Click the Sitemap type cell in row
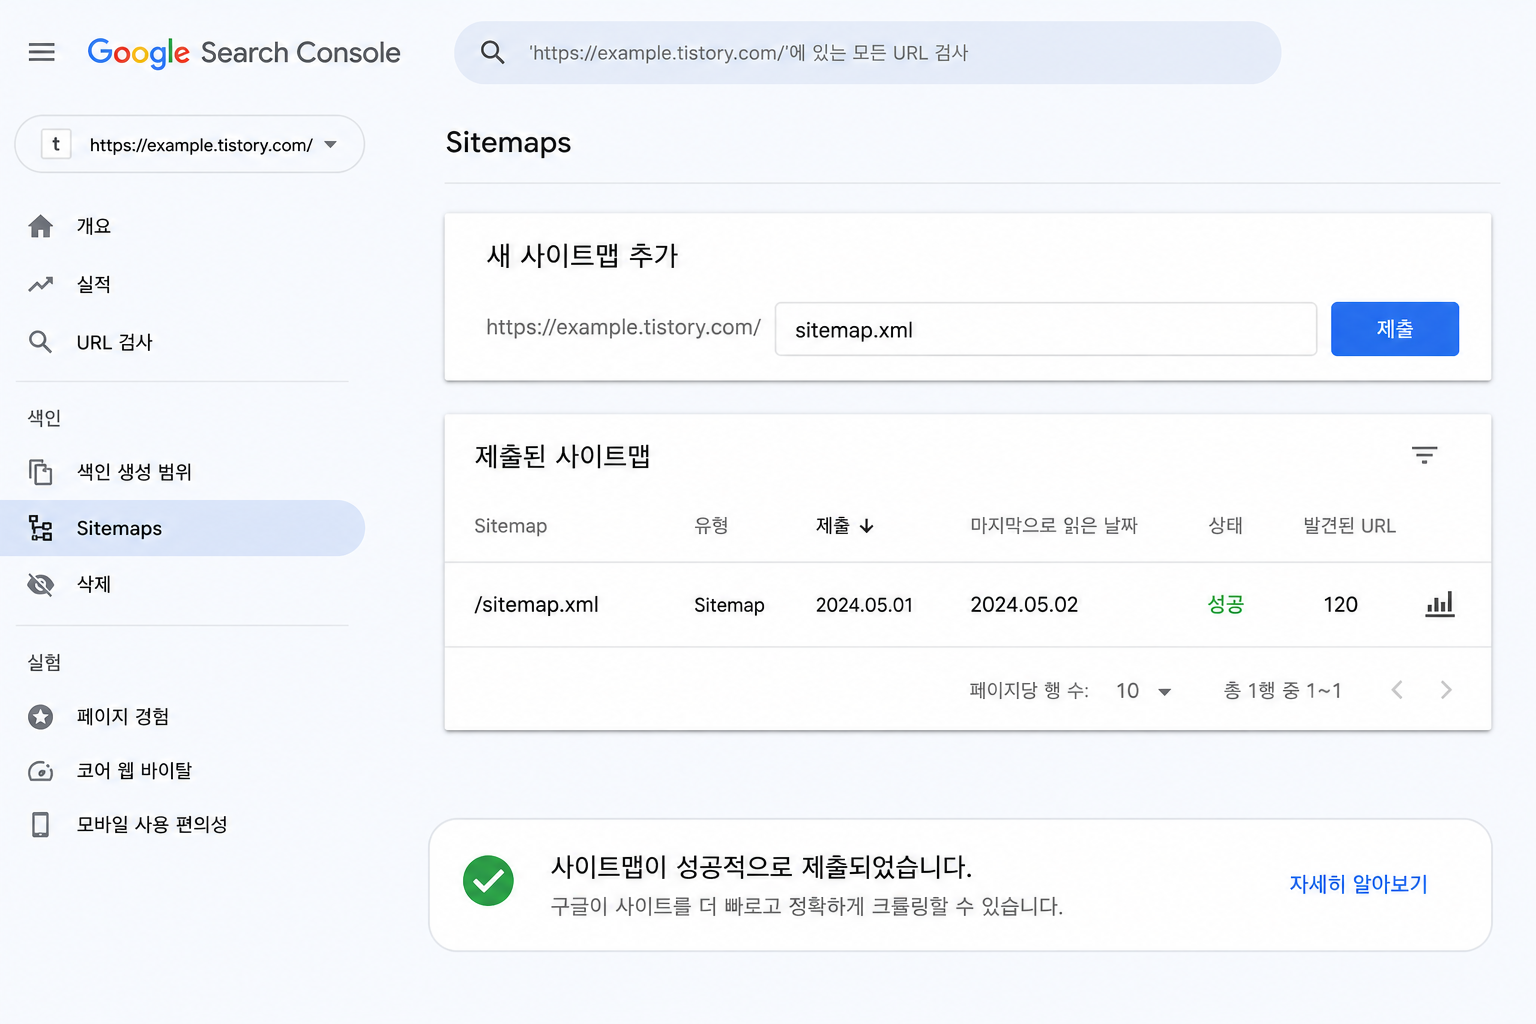Viewport: 1536px width, 1024px height. point(729,605)
